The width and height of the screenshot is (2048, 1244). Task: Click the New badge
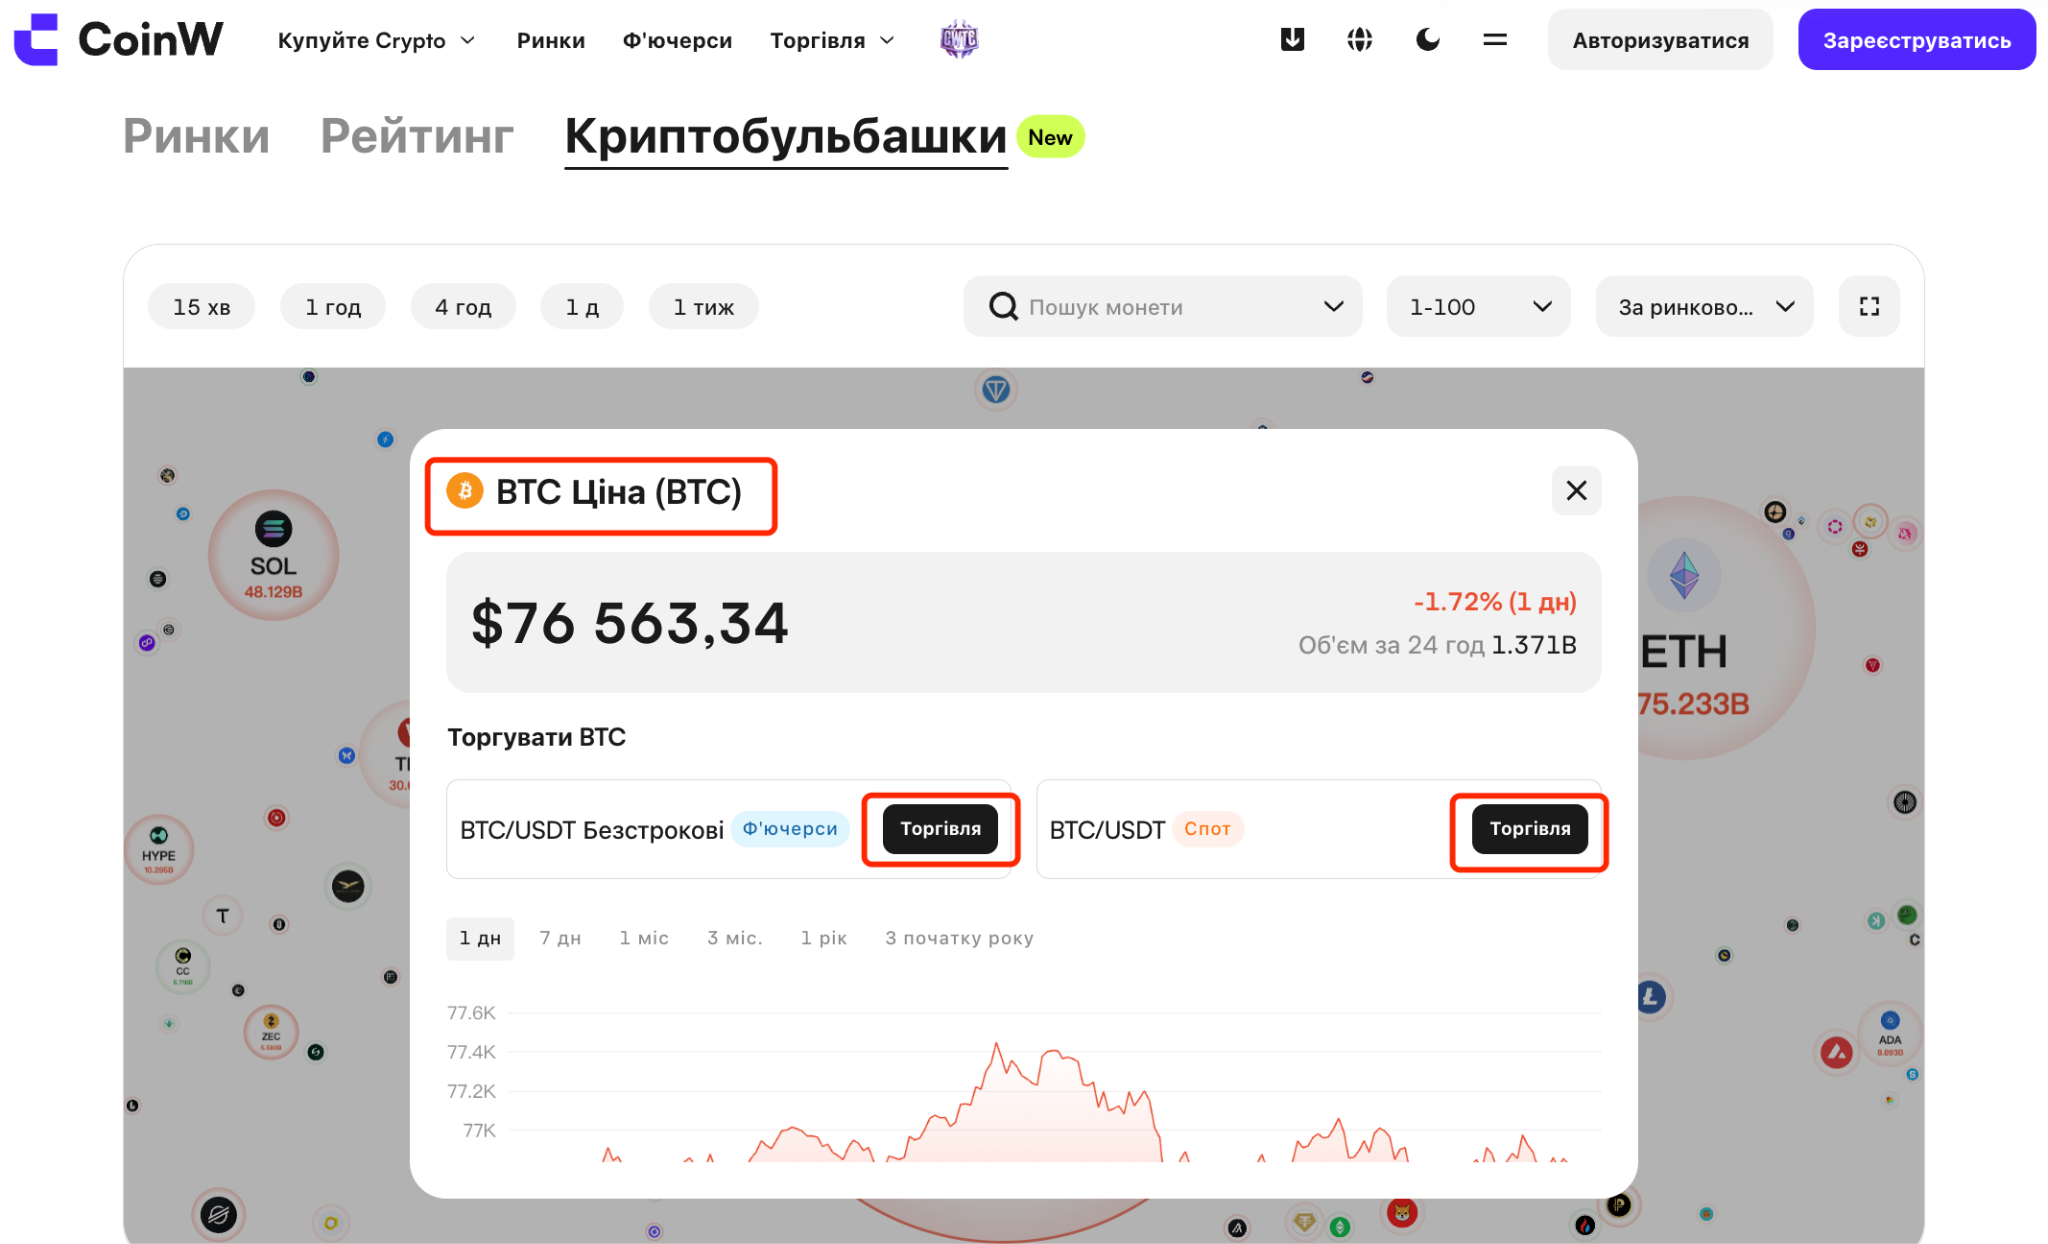(1050, 137)
